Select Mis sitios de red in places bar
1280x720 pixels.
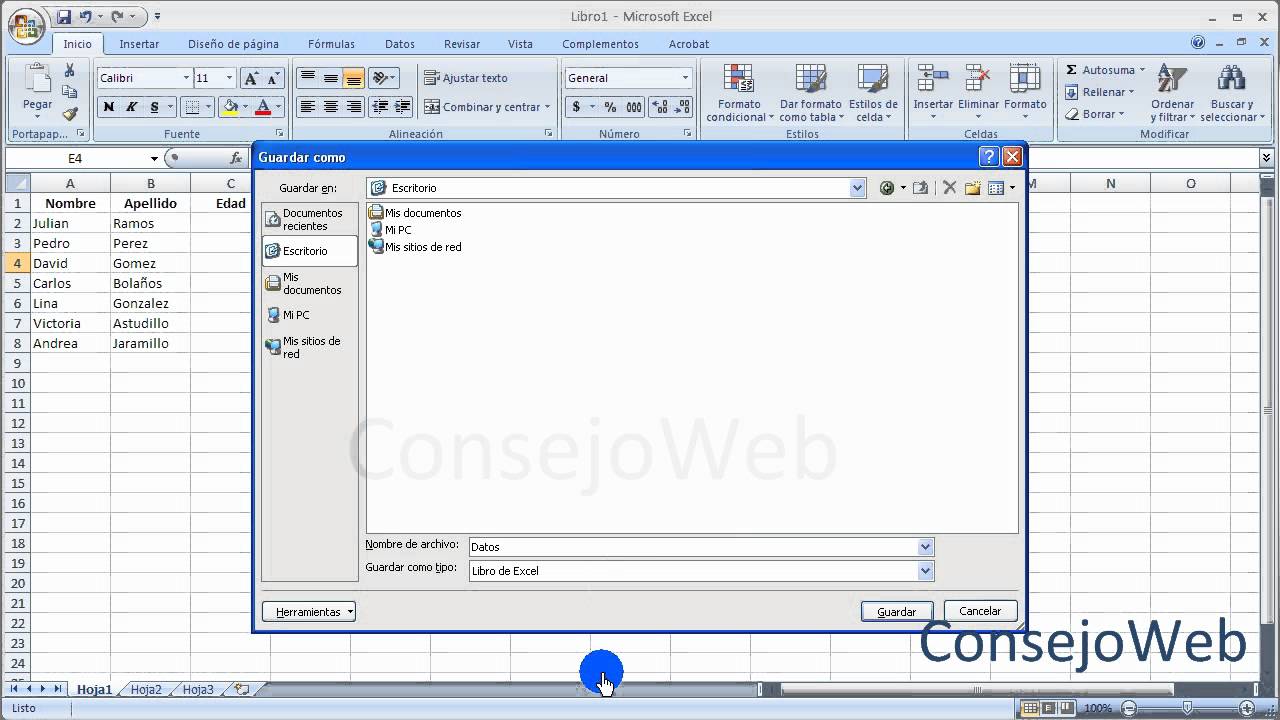pyautogui.click(x=309, y=347)
